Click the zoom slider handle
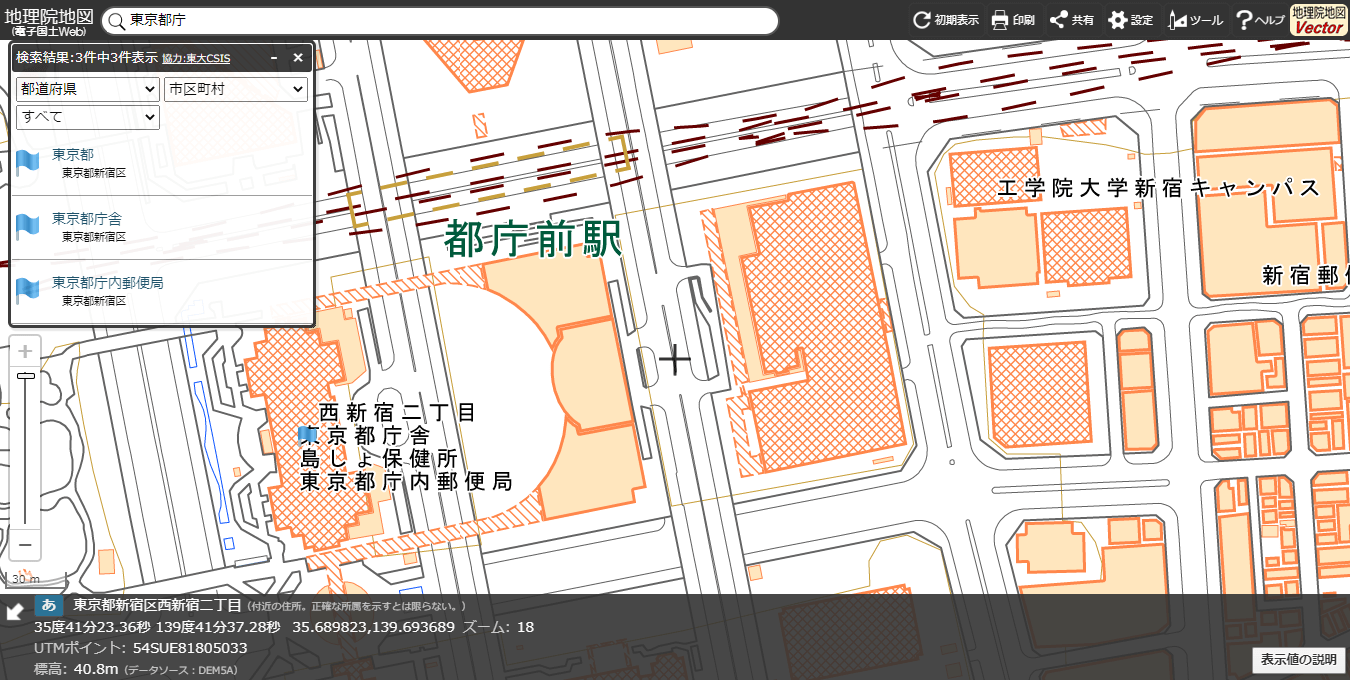Viewport: 1350px width, 680px height. click(26, 375)
